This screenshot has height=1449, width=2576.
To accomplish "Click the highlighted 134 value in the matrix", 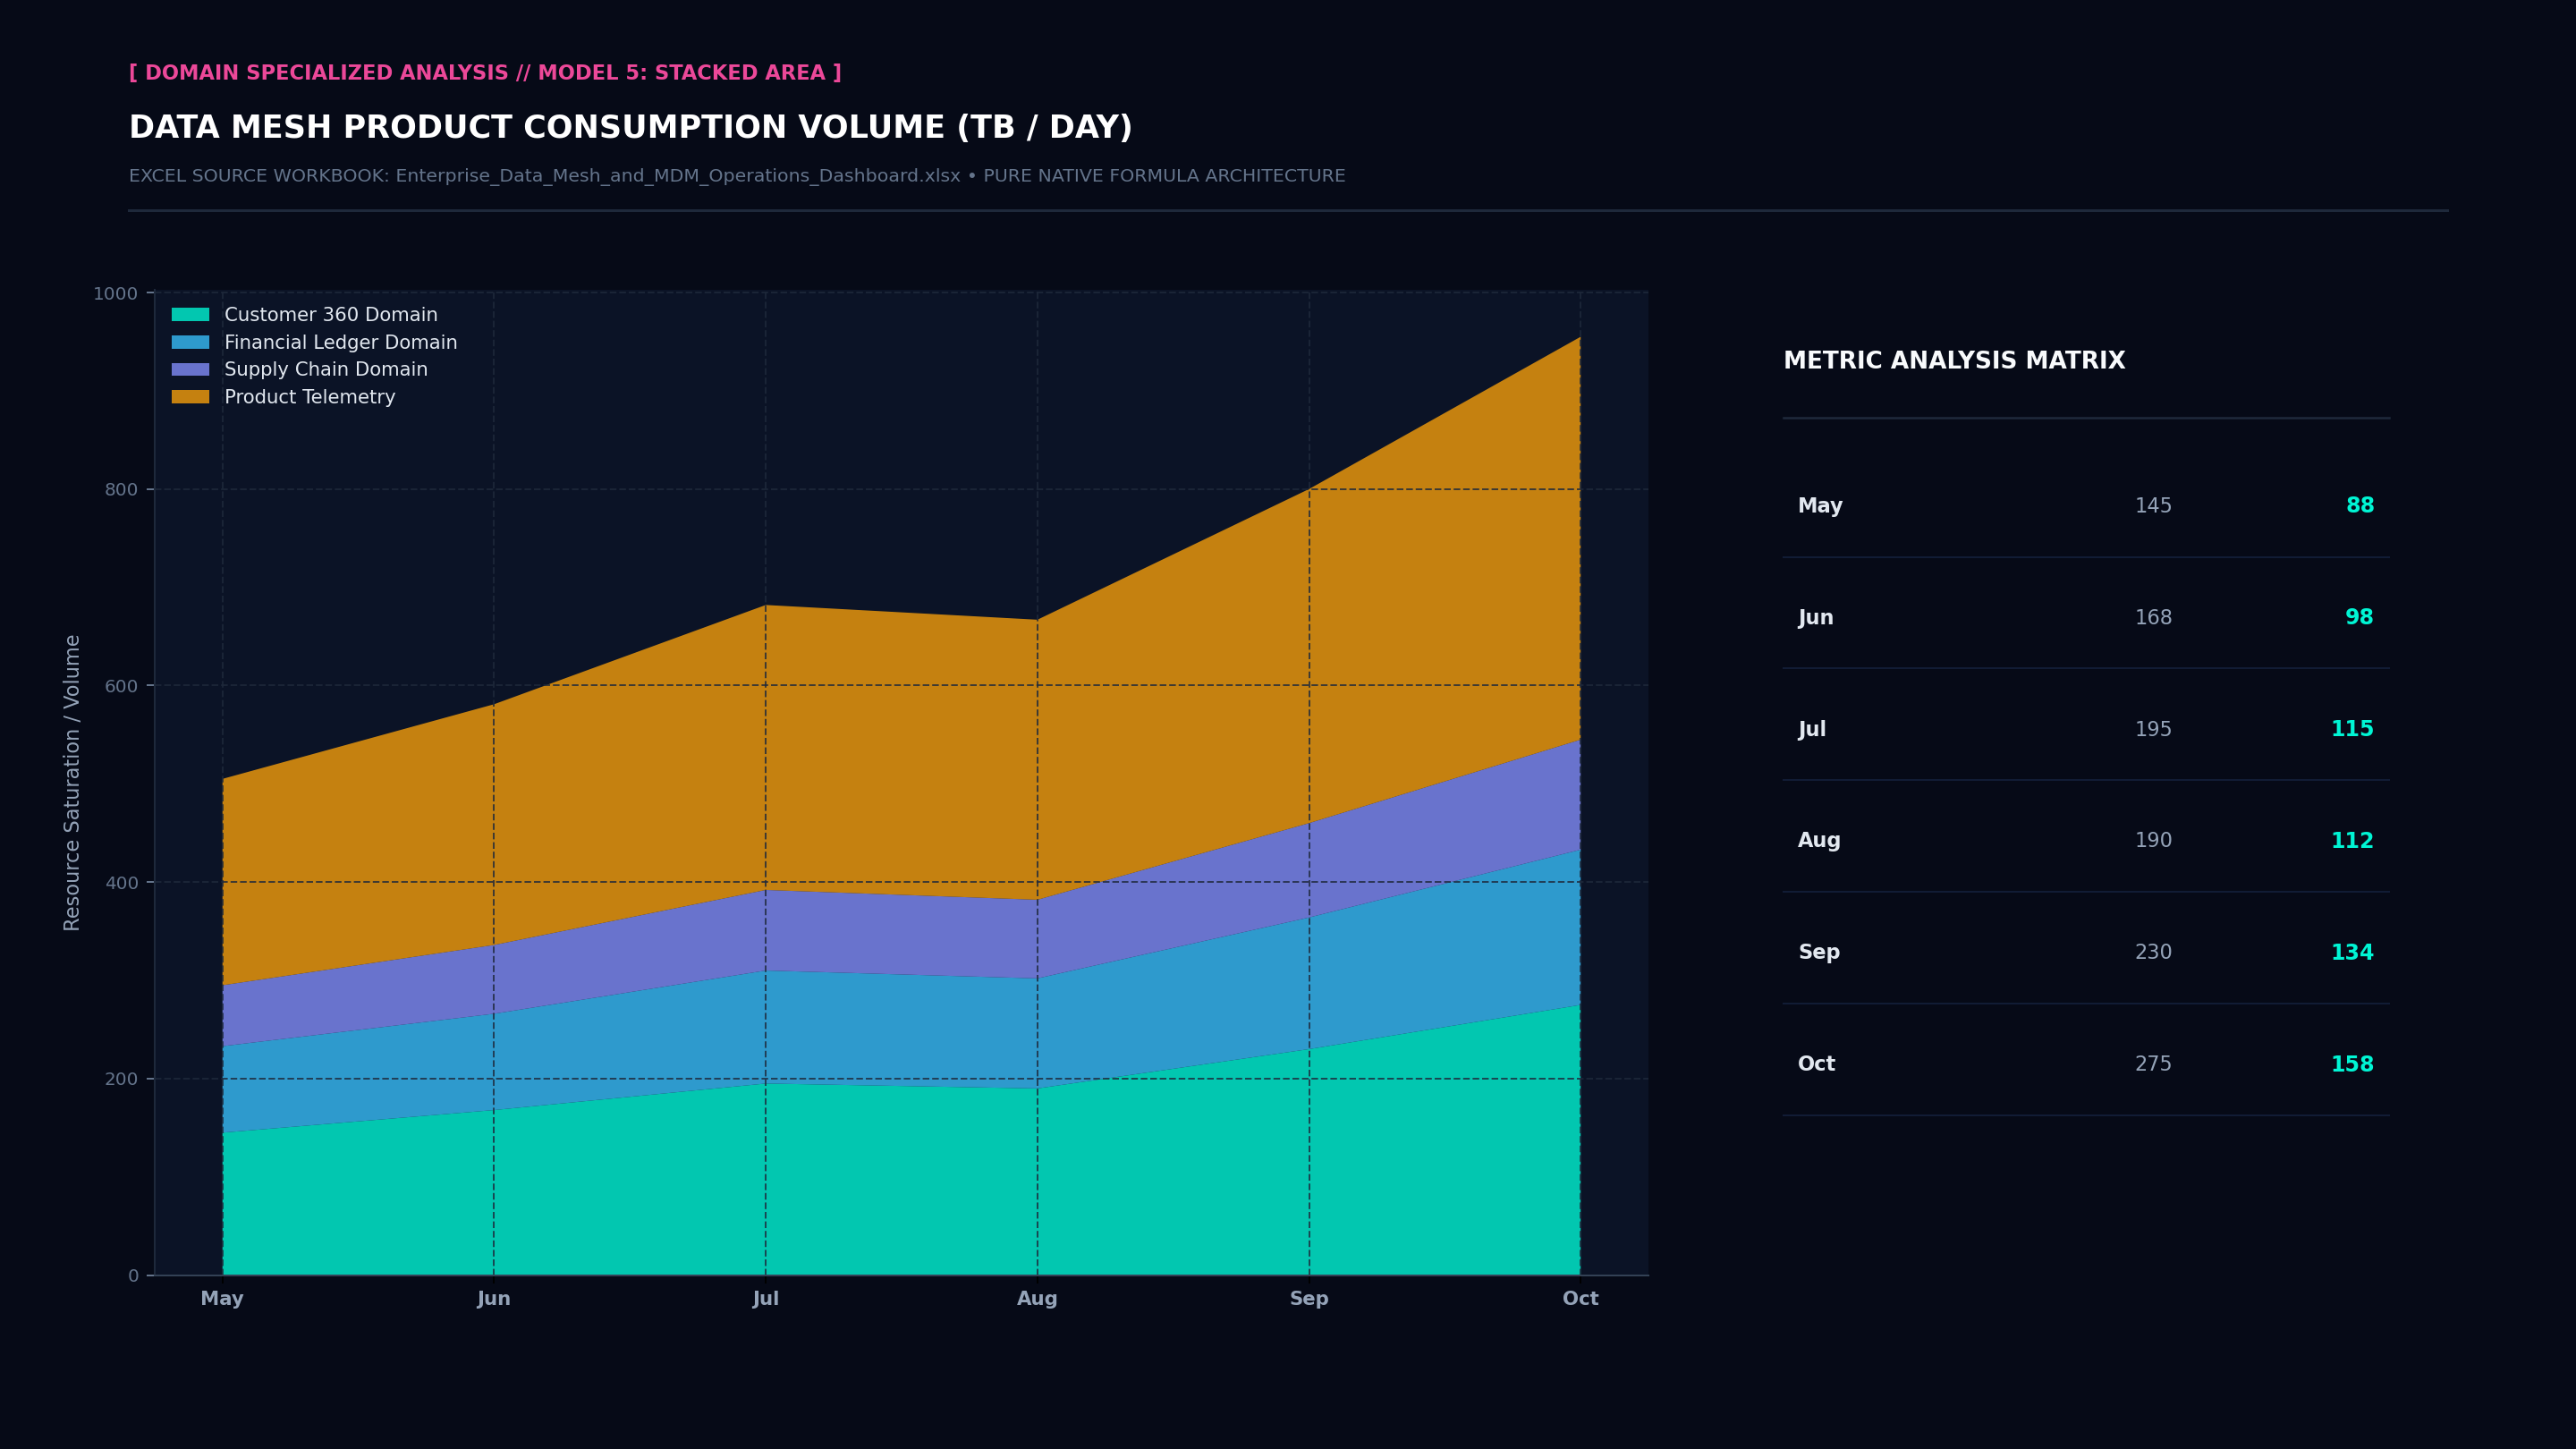I will pos(2352,953).
